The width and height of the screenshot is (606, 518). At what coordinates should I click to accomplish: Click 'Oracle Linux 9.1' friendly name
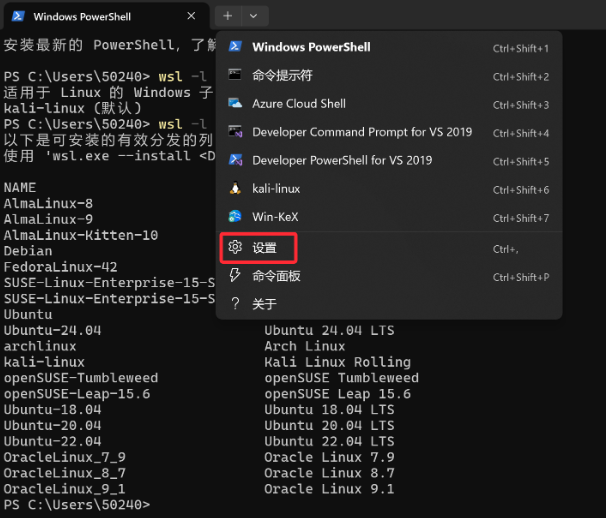pos(329,489)
